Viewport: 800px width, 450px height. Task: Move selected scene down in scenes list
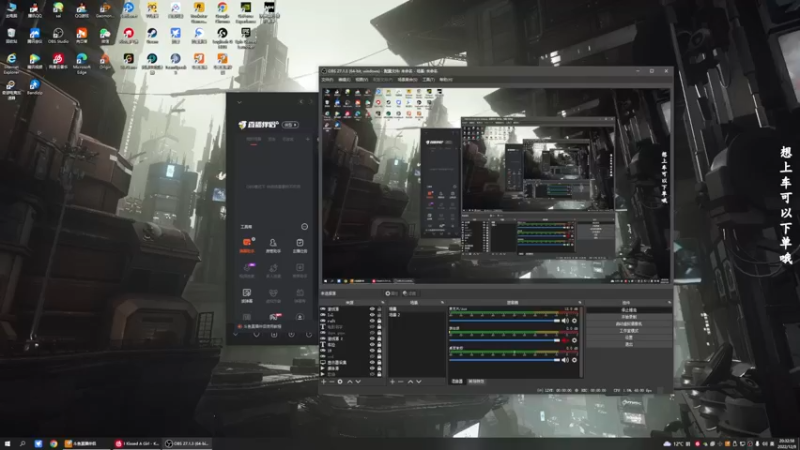(418, 382)
